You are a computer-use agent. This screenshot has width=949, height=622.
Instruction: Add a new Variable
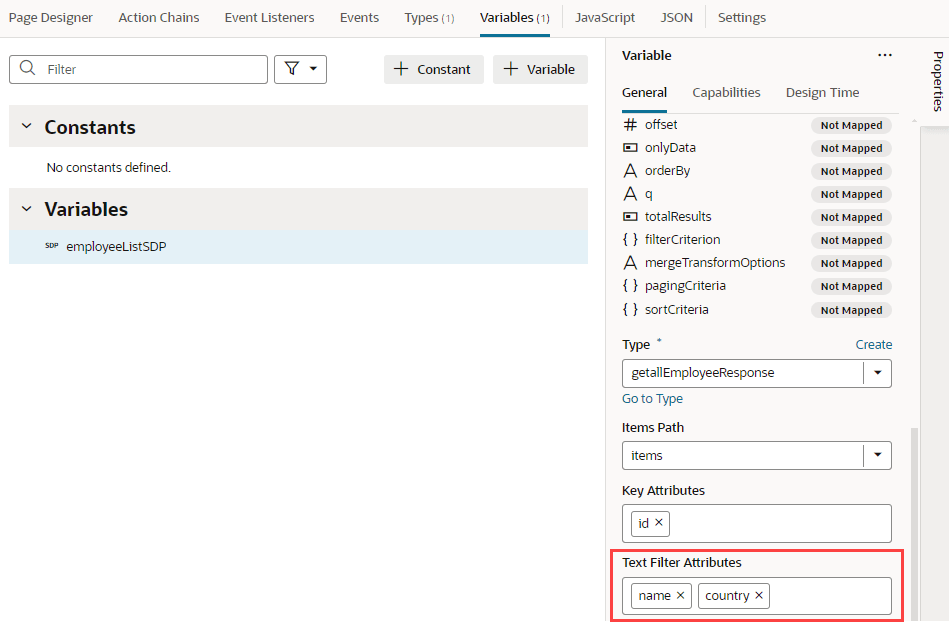(540, 69)
